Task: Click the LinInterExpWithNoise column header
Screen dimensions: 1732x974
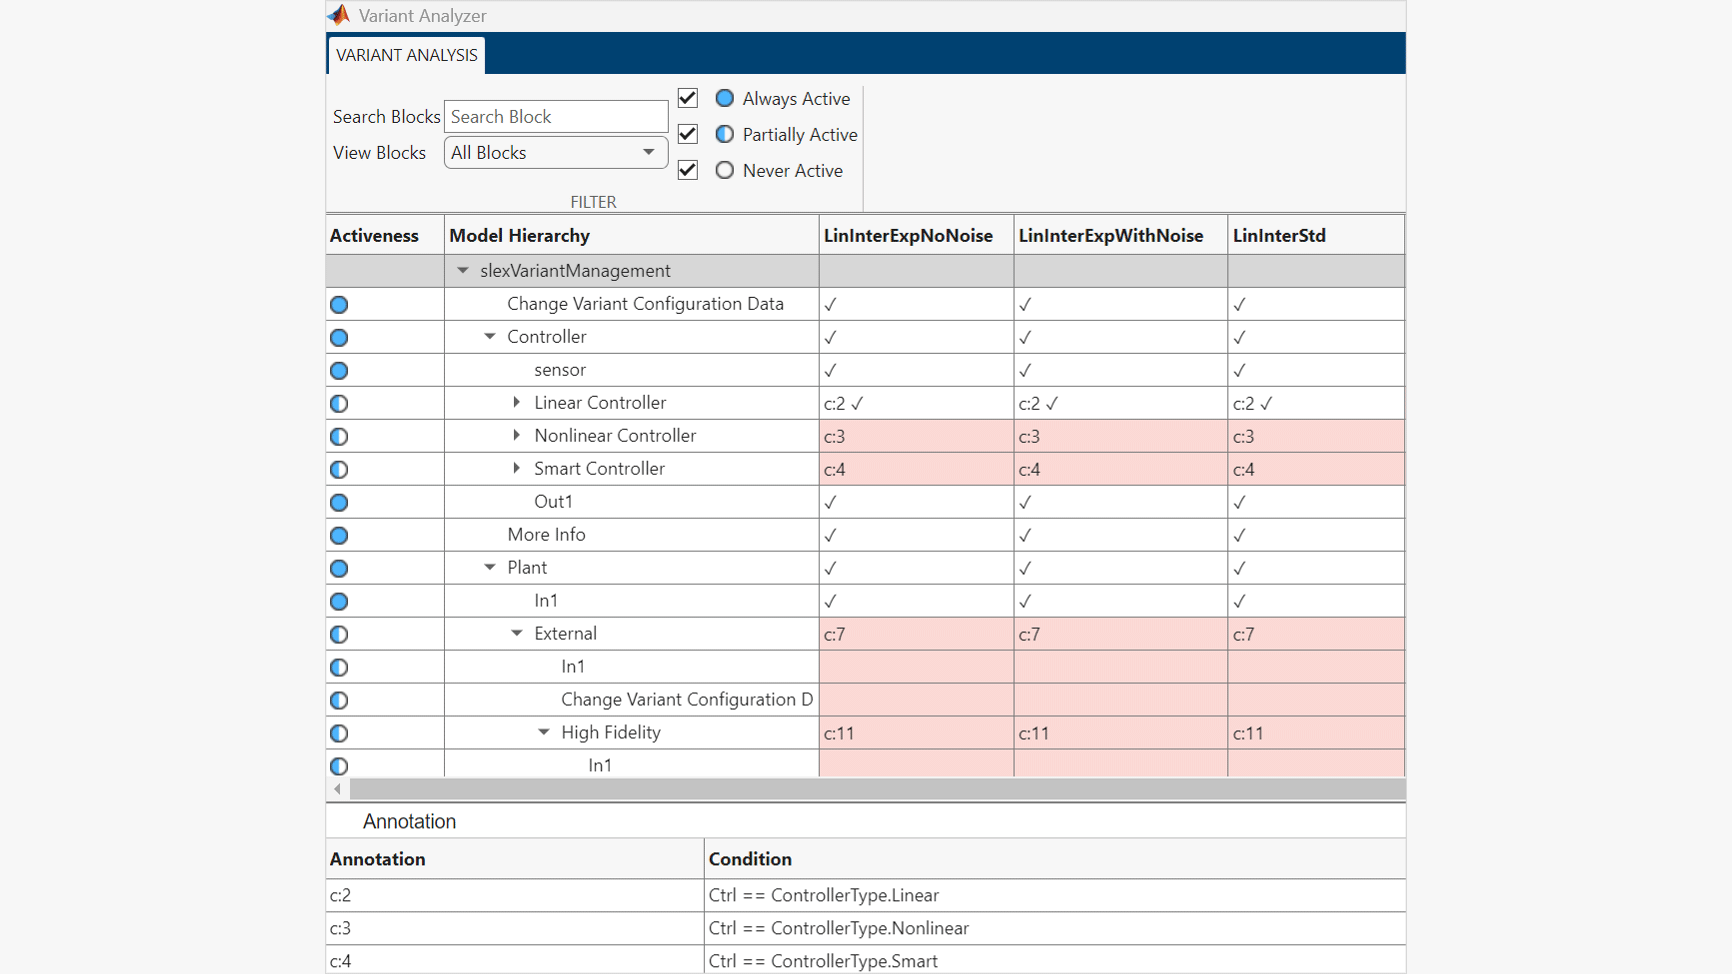Action: tap(1121, 235)
